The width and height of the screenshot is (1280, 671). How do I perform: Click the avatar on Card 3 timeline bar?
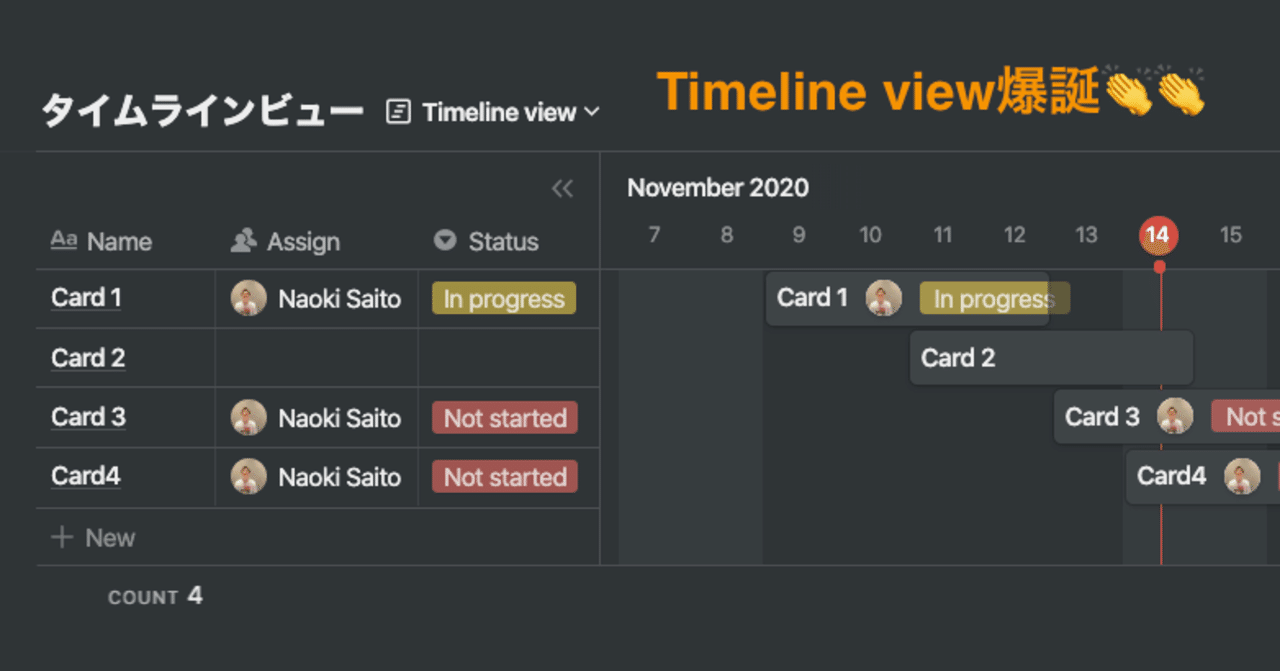1175,416
